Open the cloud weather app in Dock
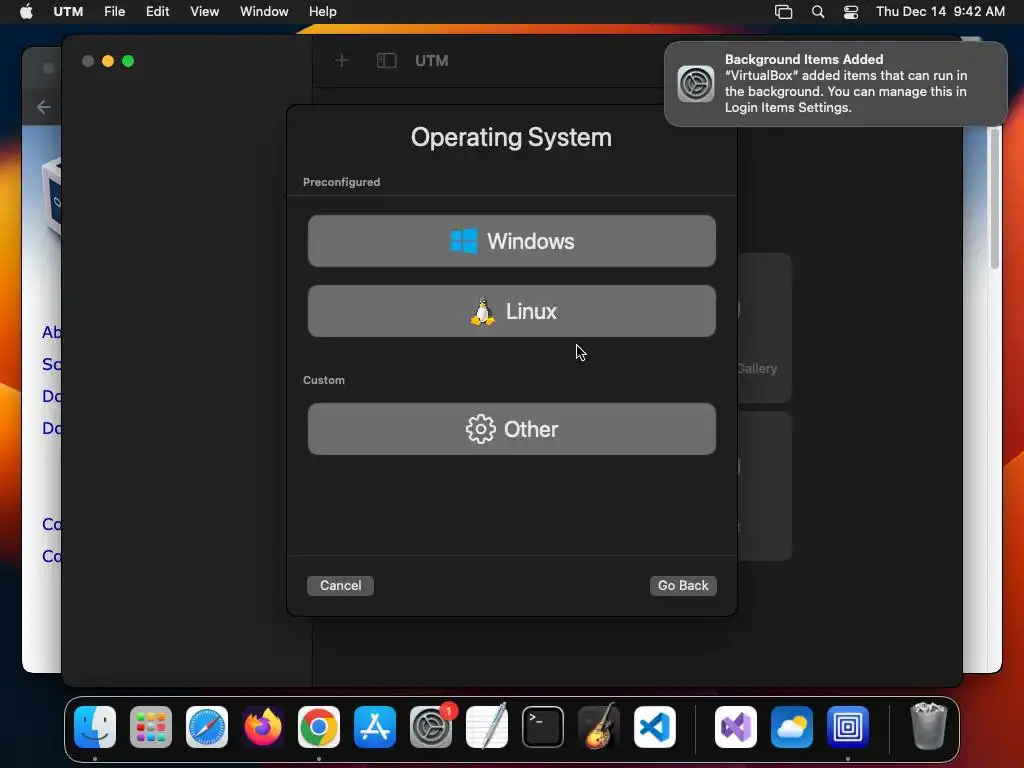Viewport: 1024px width, 768px height. (x=792, y=727)
